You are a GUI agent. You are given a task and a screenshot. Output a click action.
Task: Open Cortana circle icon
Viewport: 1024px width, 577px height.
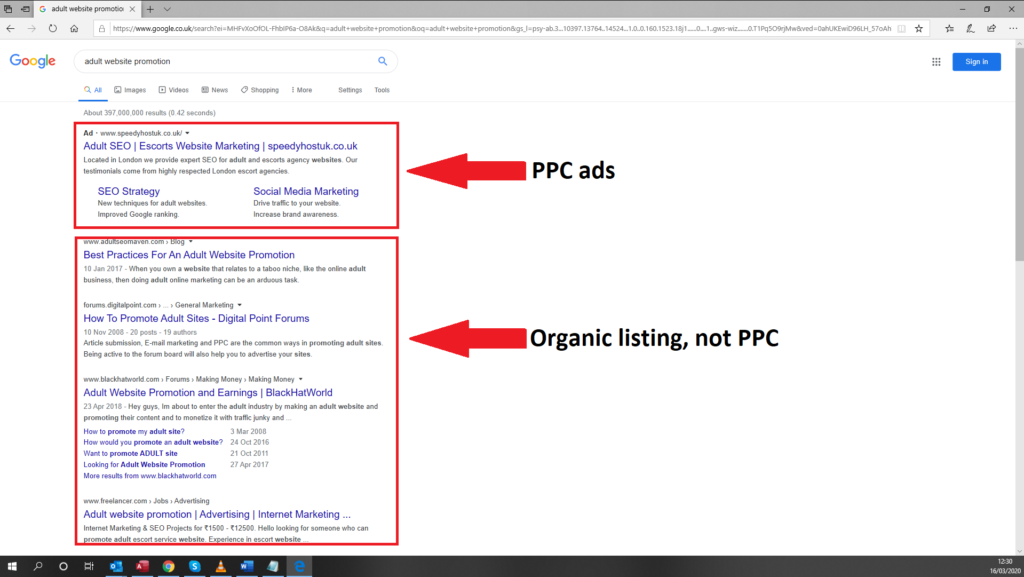point(63,566)
